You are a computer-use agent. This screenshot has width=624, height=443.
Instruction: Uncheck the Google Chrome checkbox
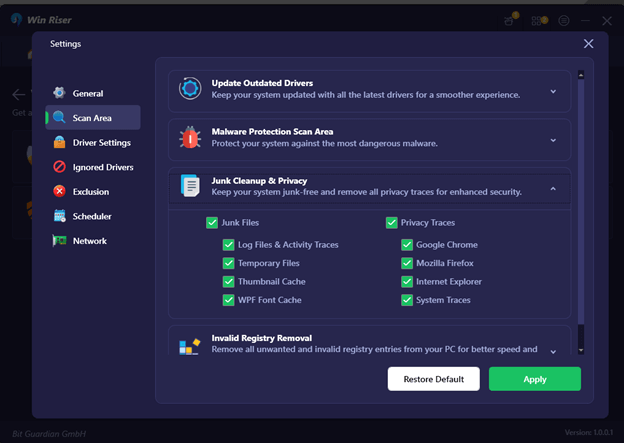point(407,245)
